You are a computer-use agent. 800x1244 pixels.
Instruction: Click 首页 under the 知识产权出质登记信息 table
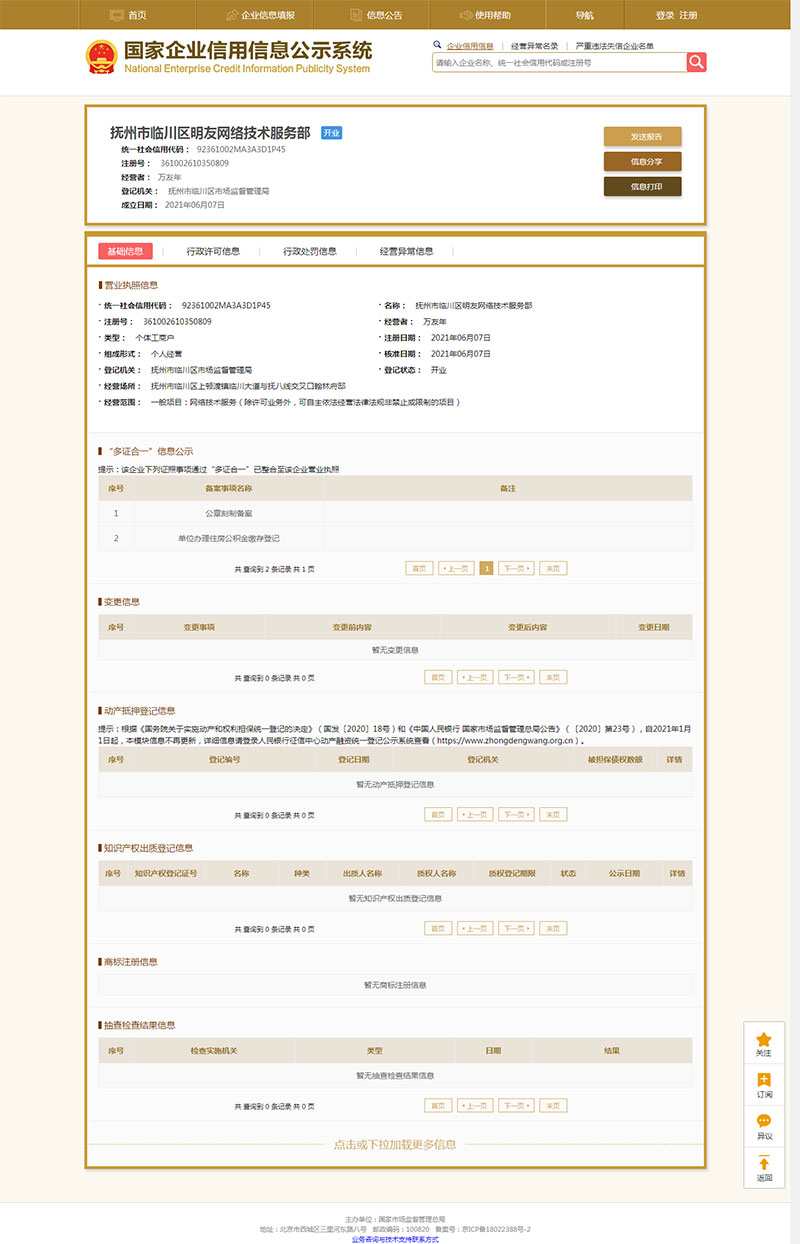coord(438,928)
